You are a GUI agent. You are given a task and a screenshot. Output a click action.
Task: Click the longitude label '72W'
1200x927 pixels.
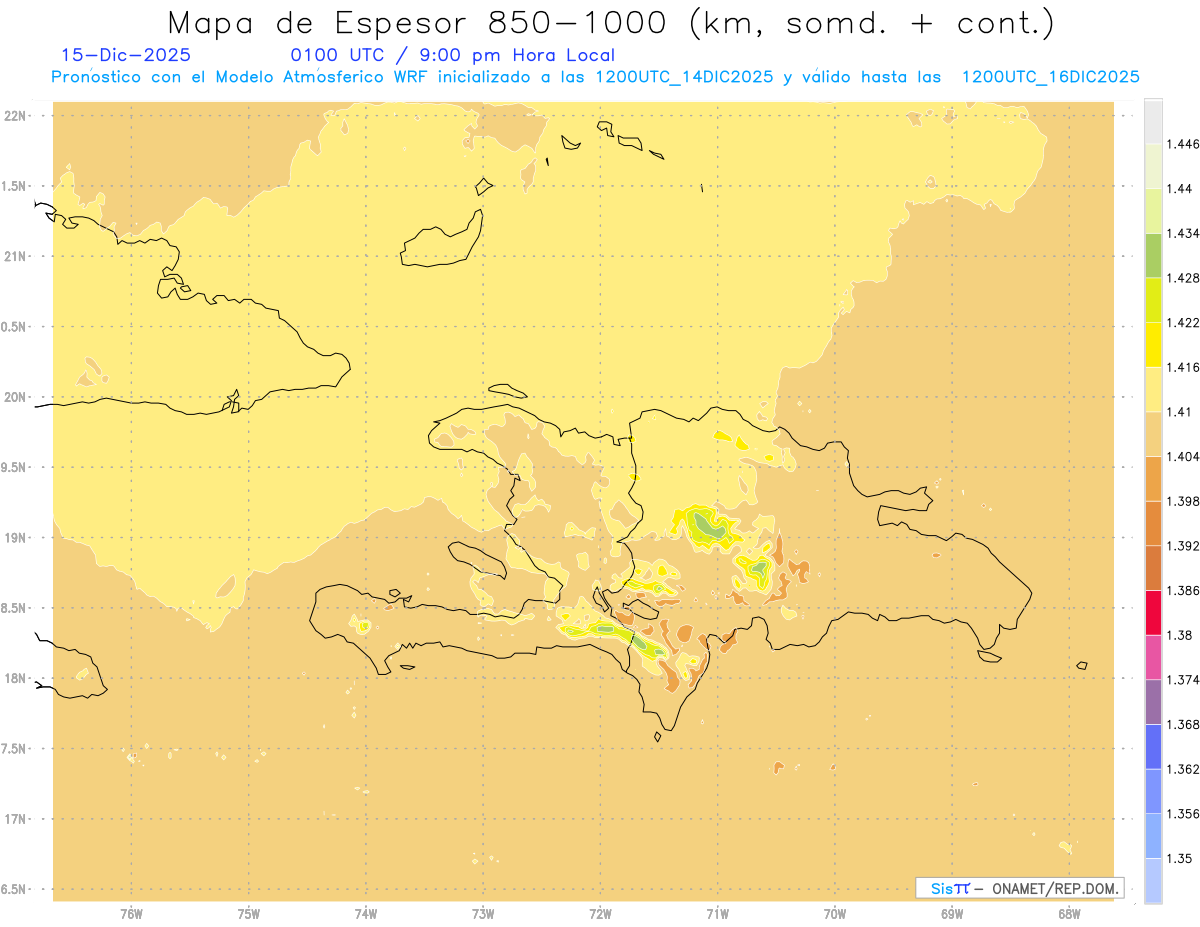pos(600,914)
